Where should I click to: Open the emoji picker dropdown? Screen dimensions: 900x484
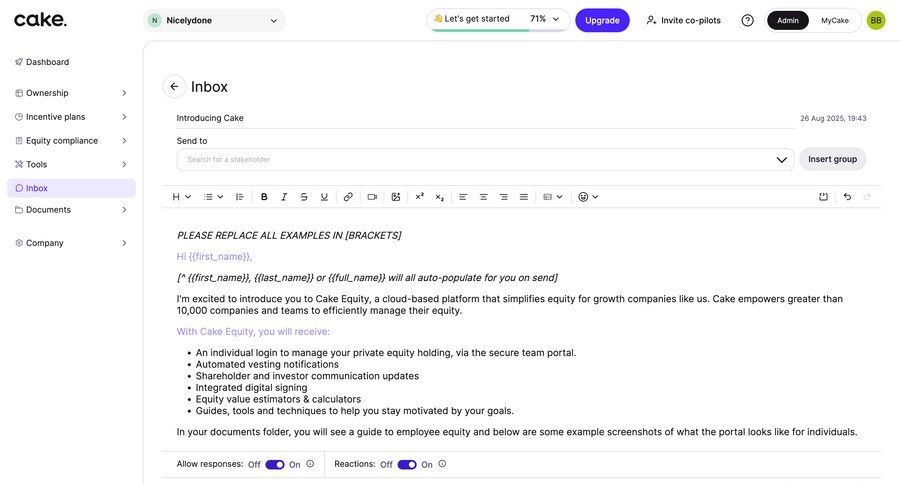pyautogui.click(x=588, y=197)
